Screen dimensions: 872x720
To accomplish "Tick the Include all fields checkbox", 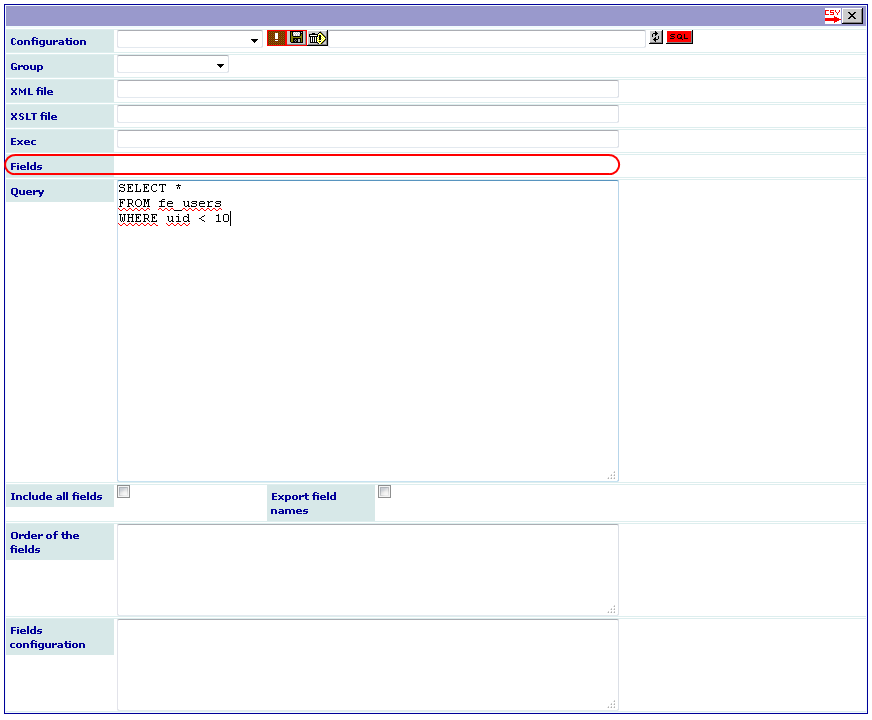I will (123, 491).
